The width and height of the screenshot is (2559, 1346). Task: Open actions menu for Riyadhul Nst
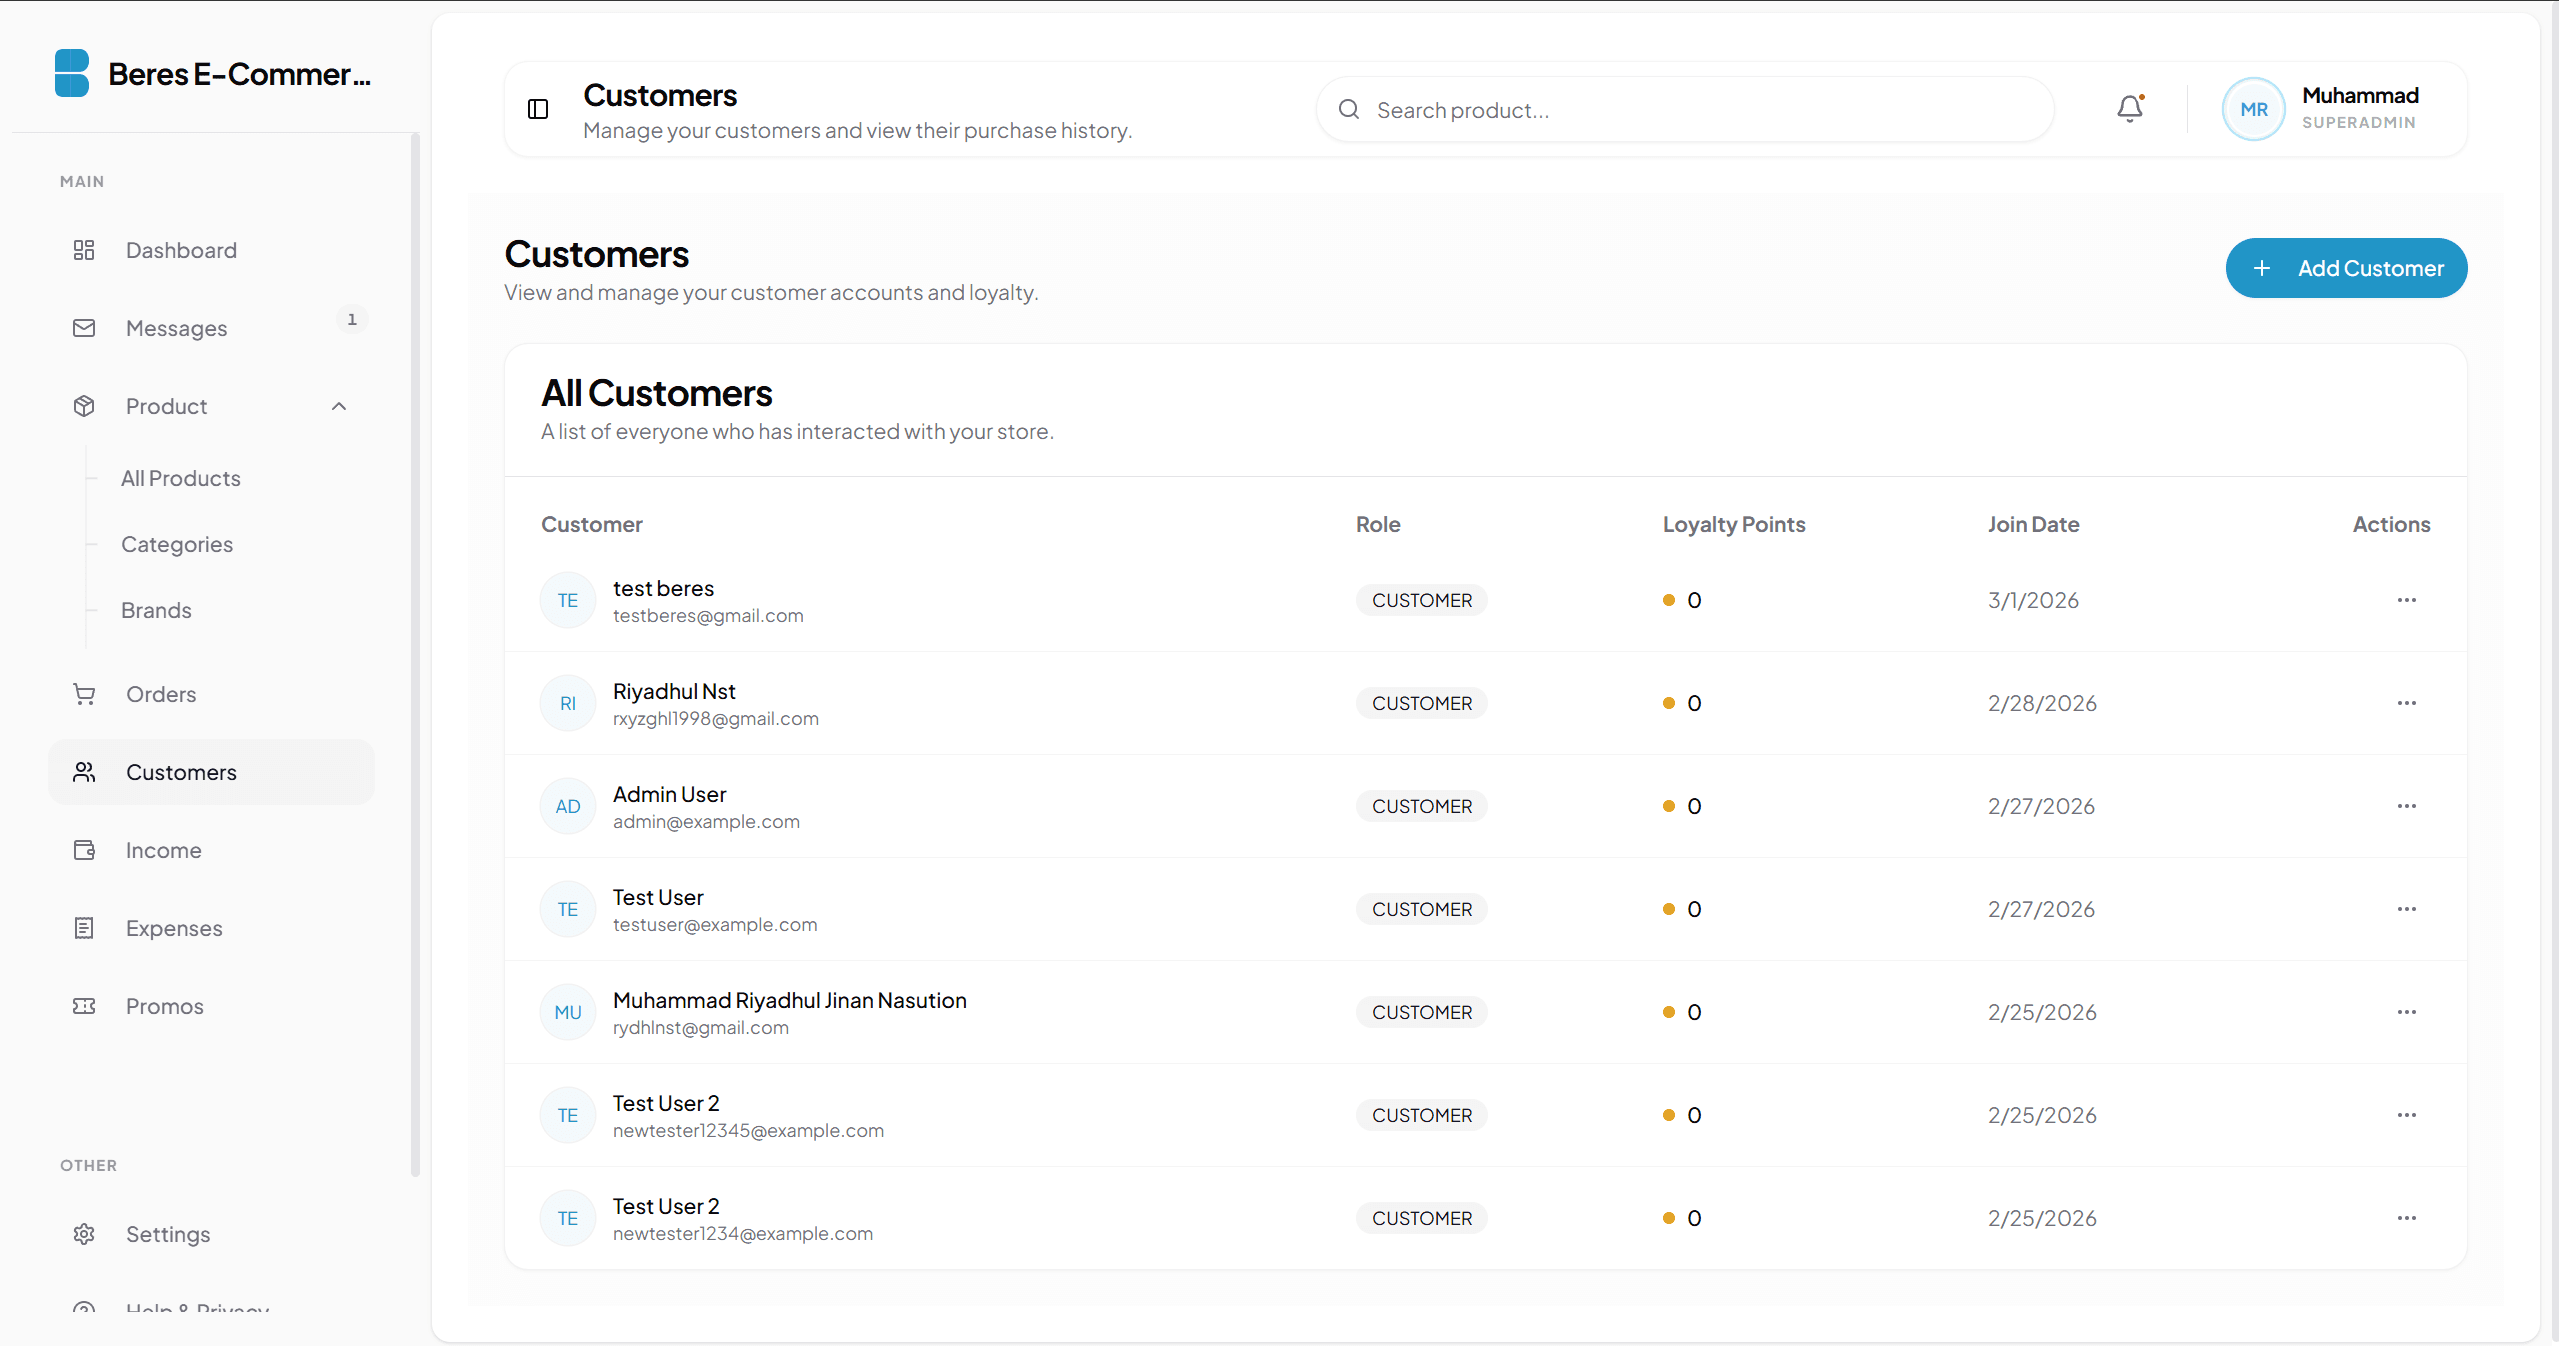point(2407,703)
